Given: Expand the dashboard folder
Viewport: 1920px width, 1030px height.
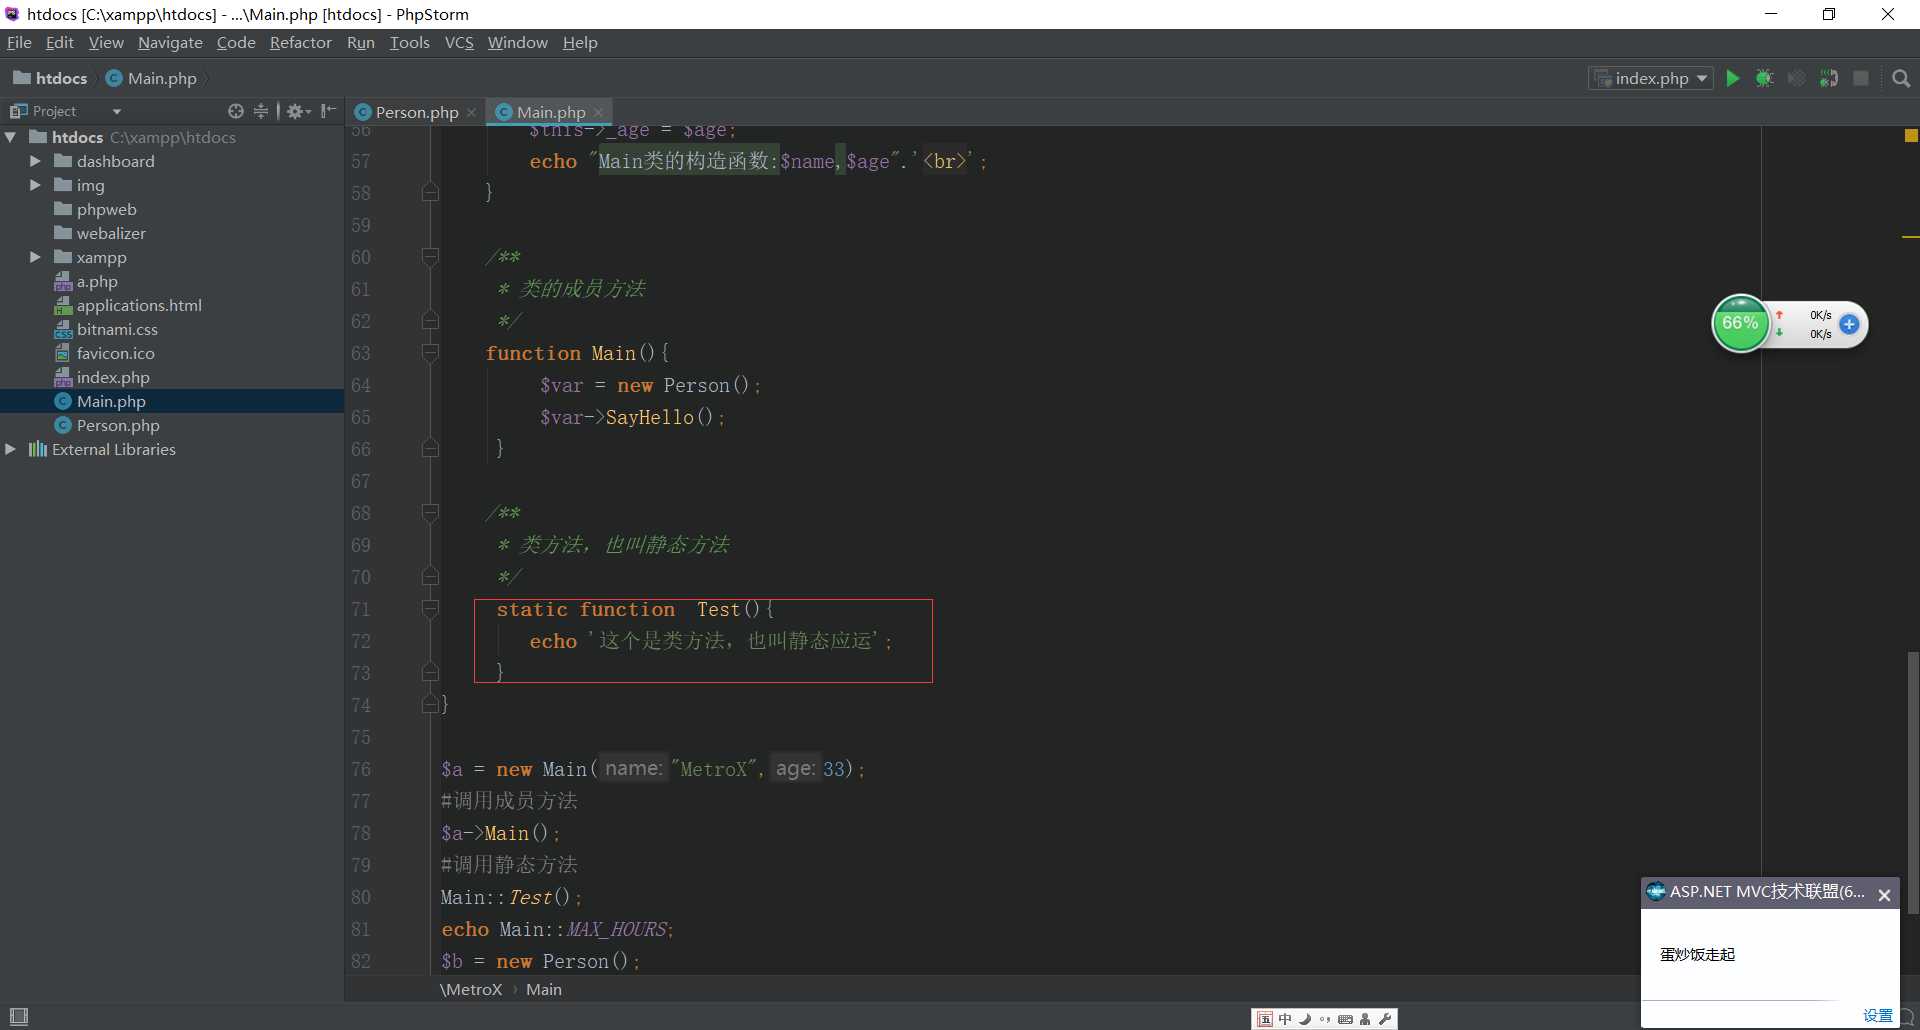Looking at the screenshot, I should coord(35,161).
